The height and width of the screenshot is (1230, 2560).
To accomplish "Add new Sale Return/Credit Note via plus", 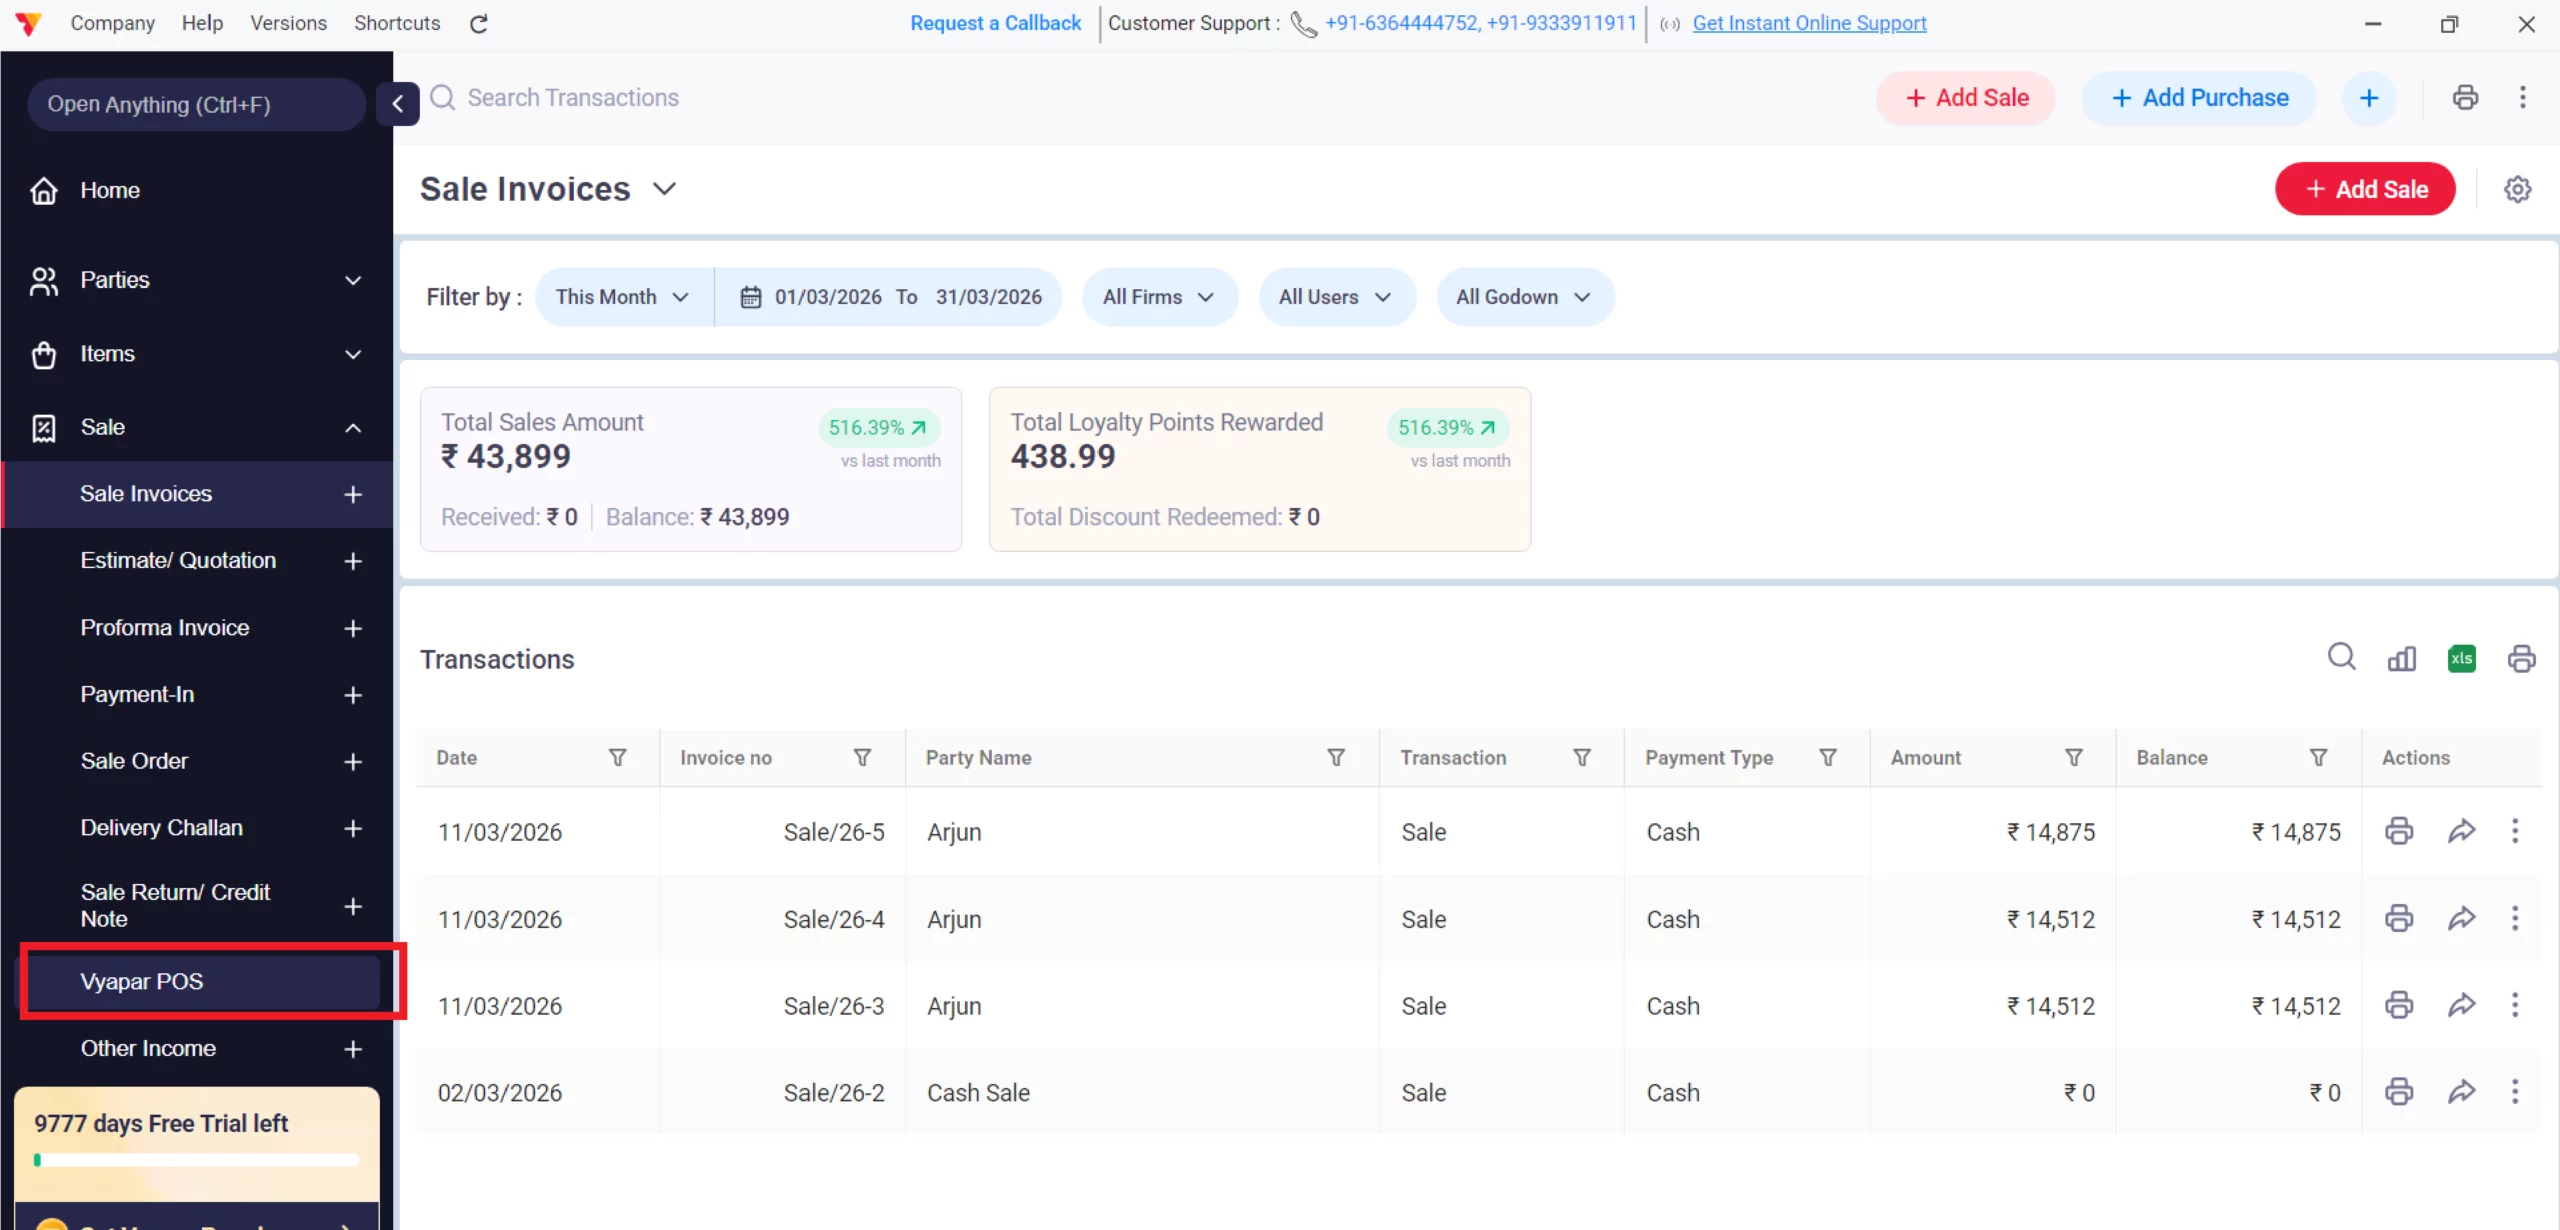I will [353, 906].
